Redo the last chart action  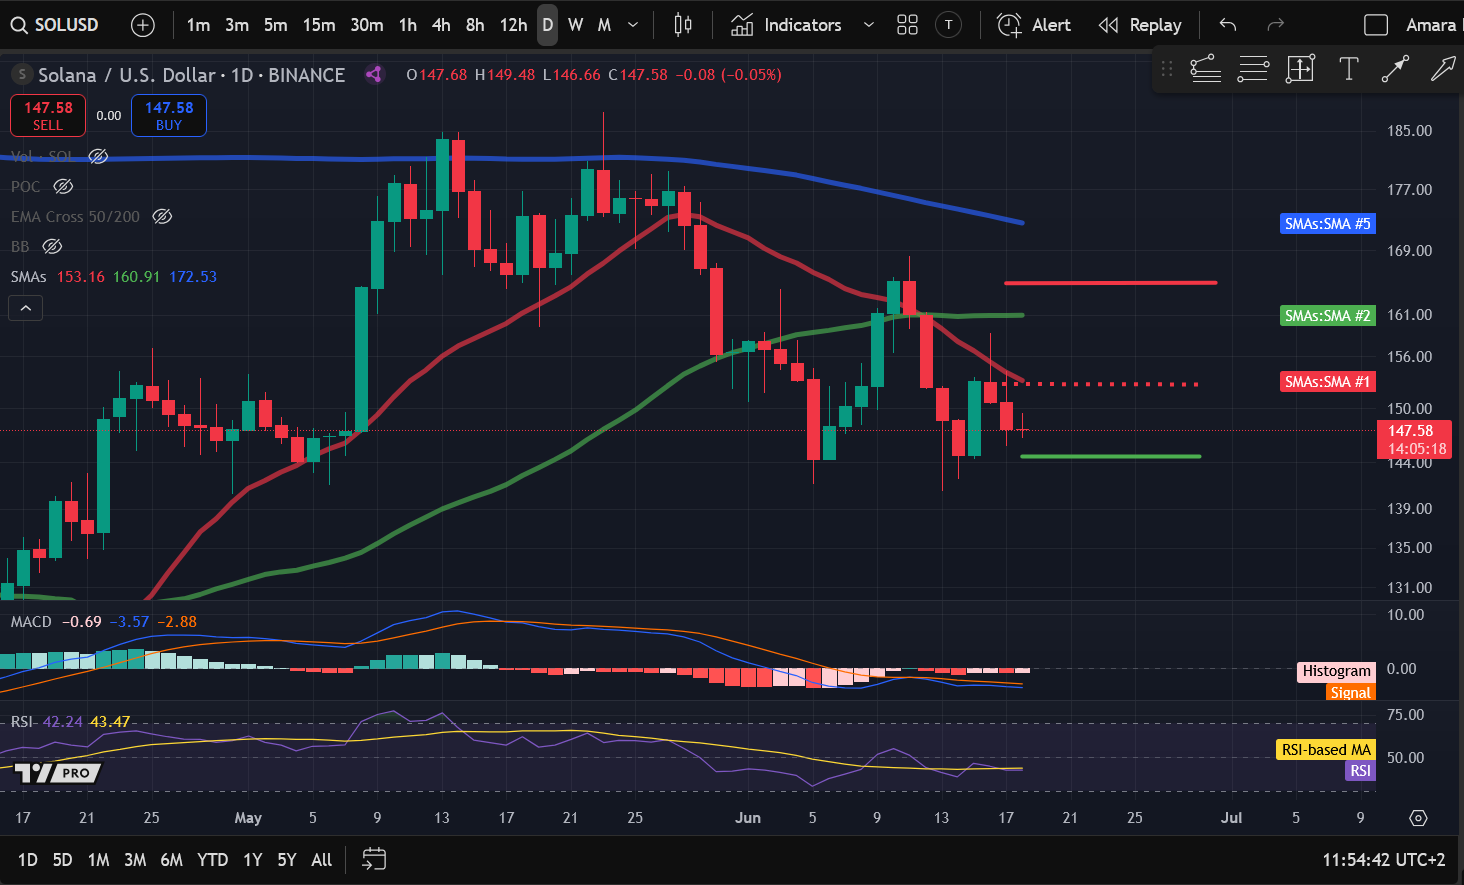[x=1275, y=25]
